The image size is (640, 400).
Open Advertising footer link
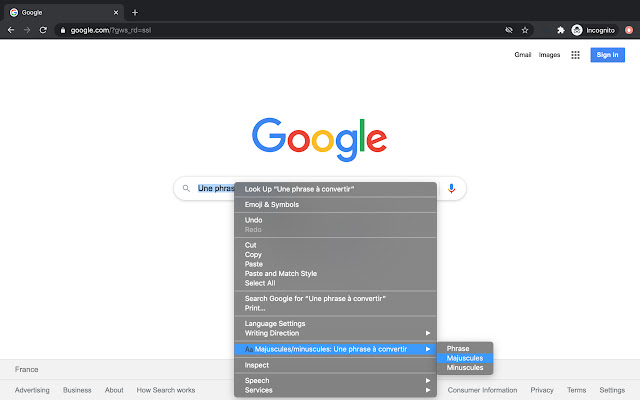pyautogui.click(x=32, y=390)
